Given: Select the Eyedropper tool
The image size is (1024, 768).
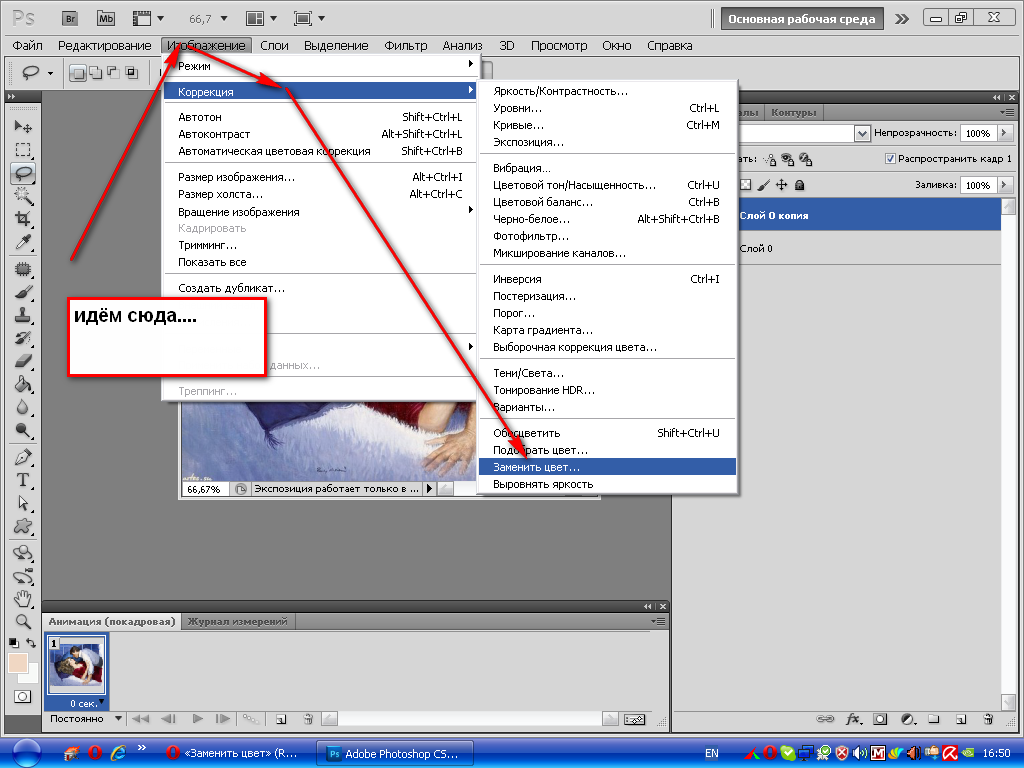Looking at the screenshot, I should (24, 242).
